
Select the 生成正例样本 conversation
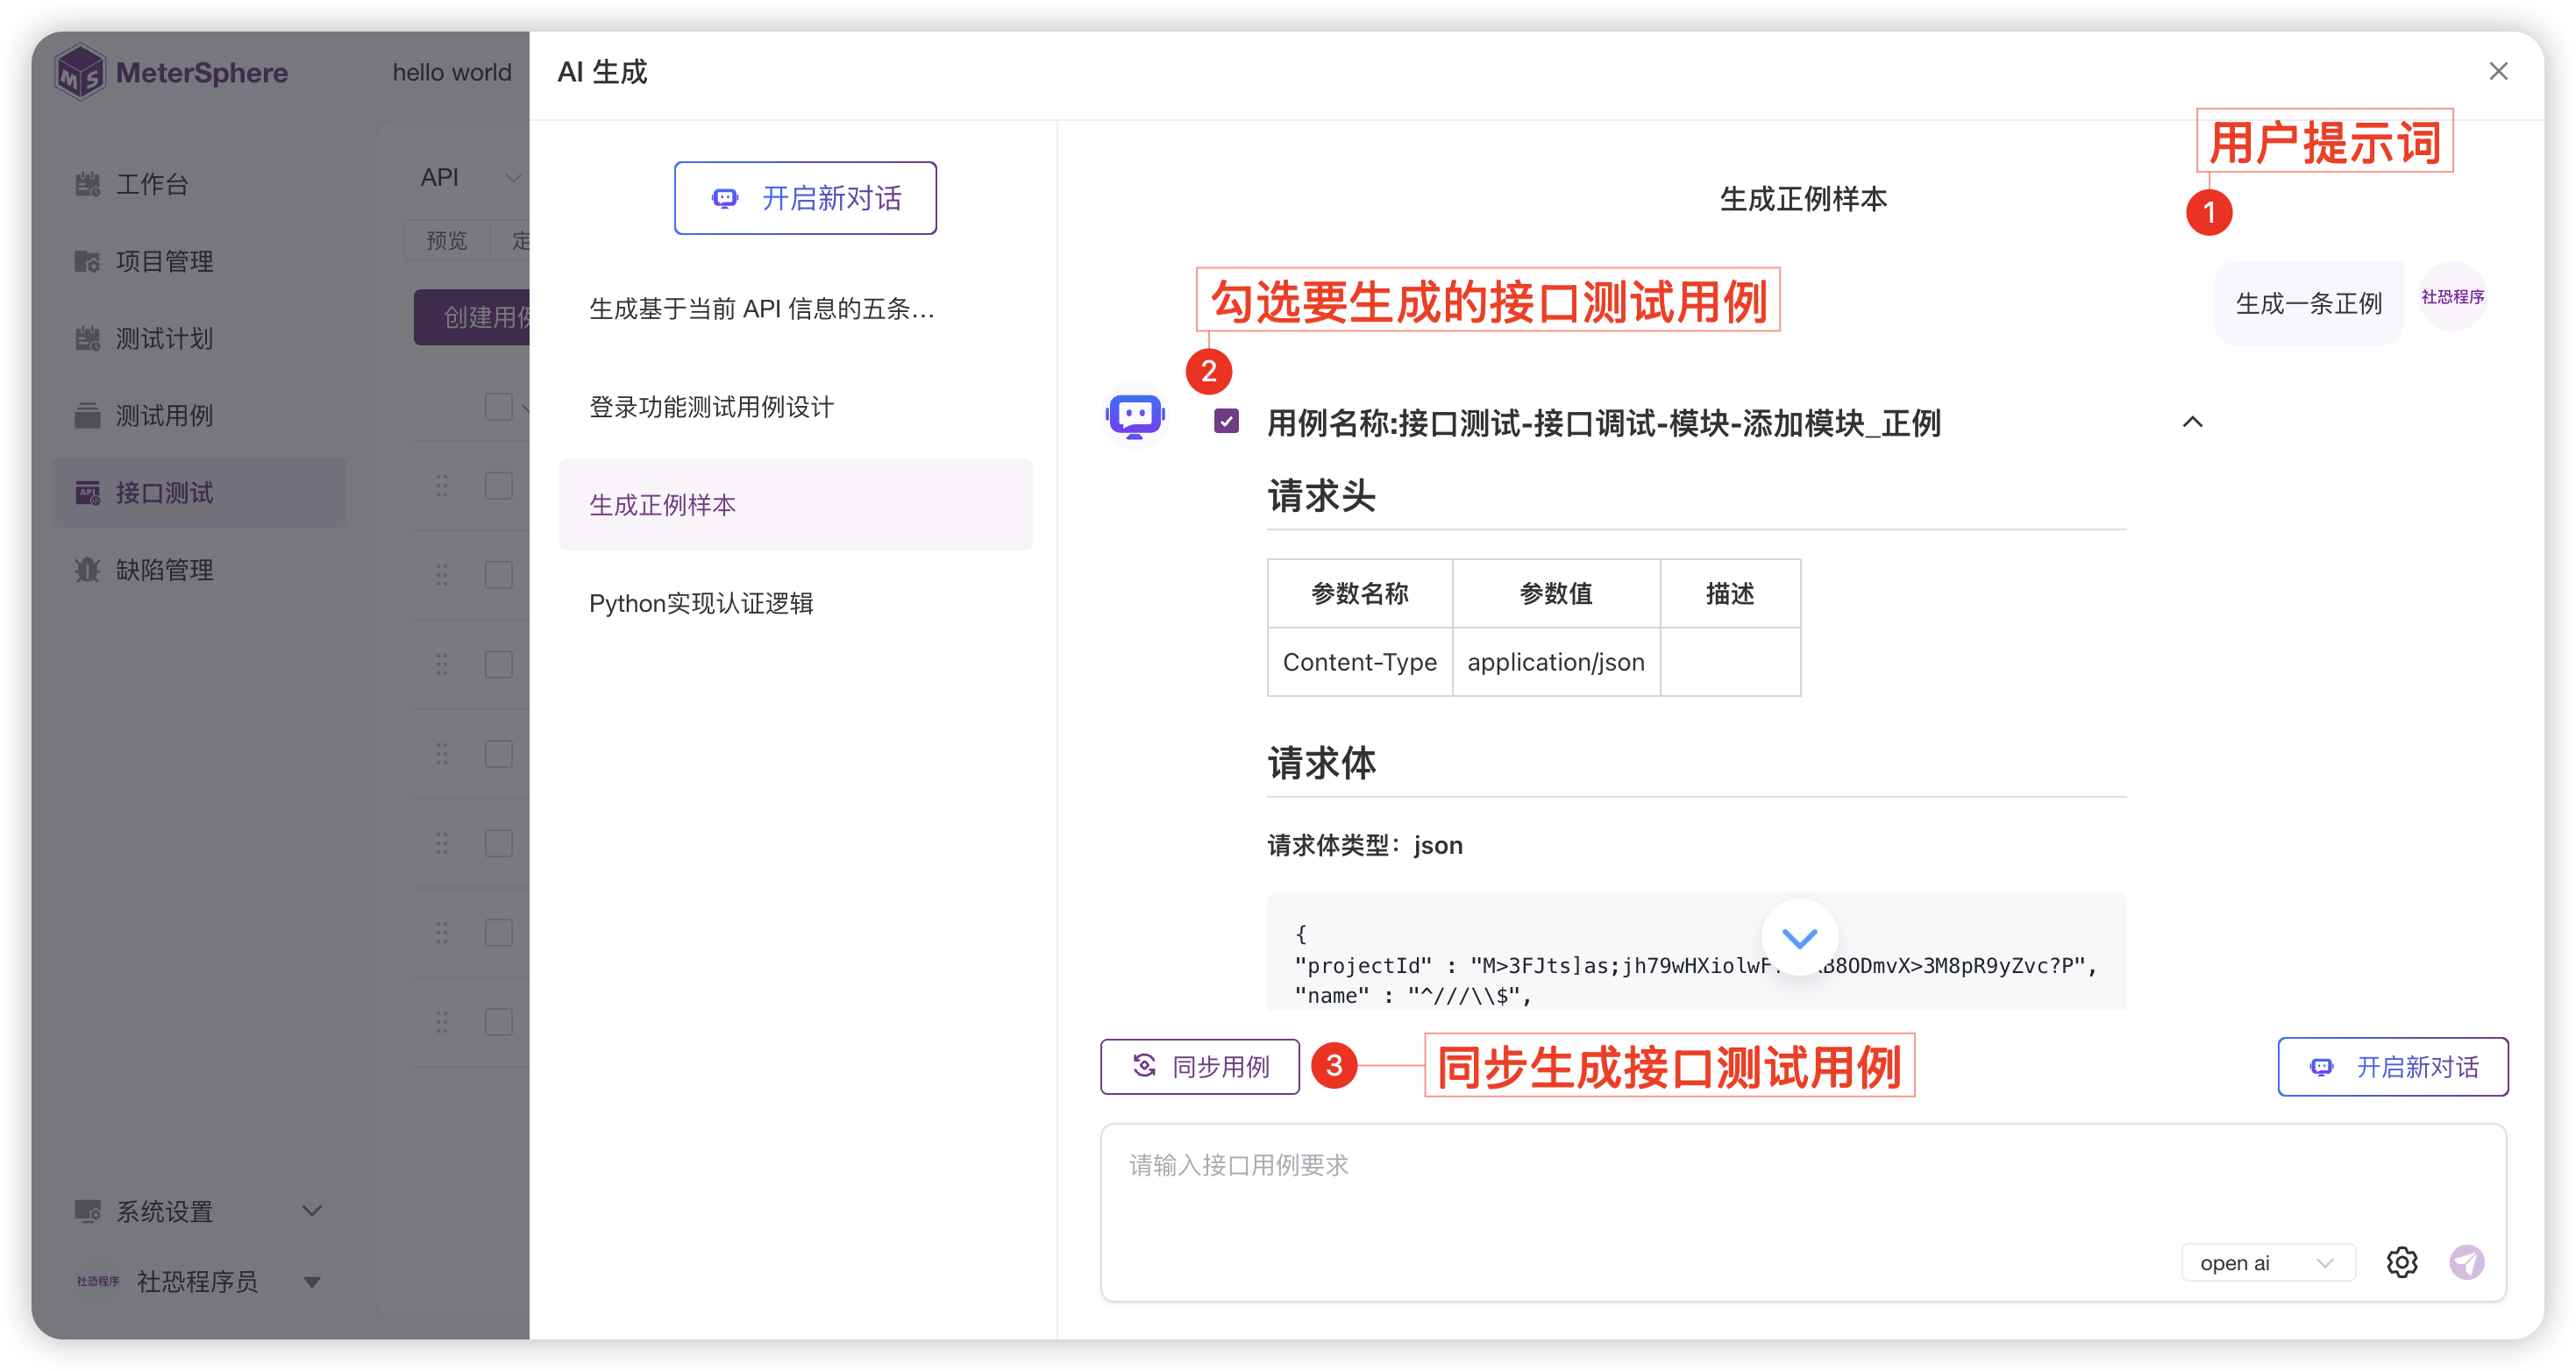pyautogui.click(x=796, y=505)
